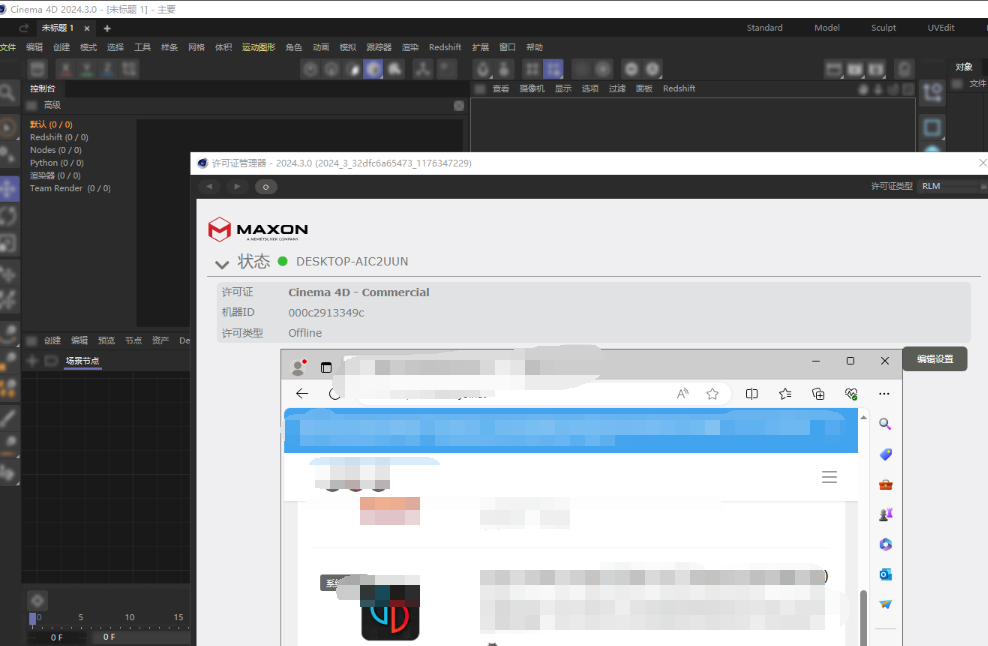Click the hierarchy node toolbar icon

[x=423, y=69]
